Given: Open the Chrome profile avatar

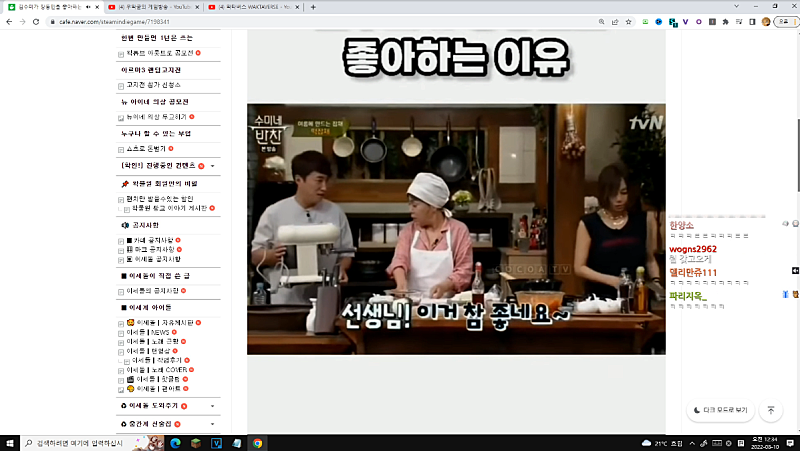Looking at the screenshot, I should tap(765, 22).
